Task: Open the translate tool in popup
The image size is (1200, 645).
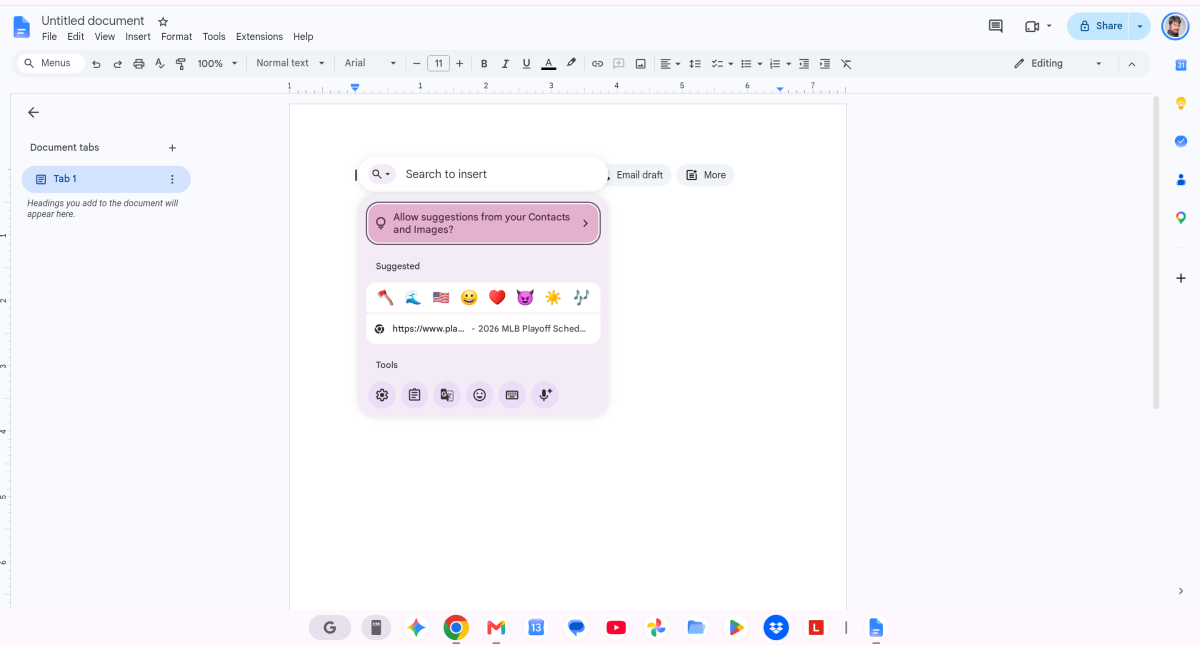Action: pyautogui.click(x=447, y=395)
